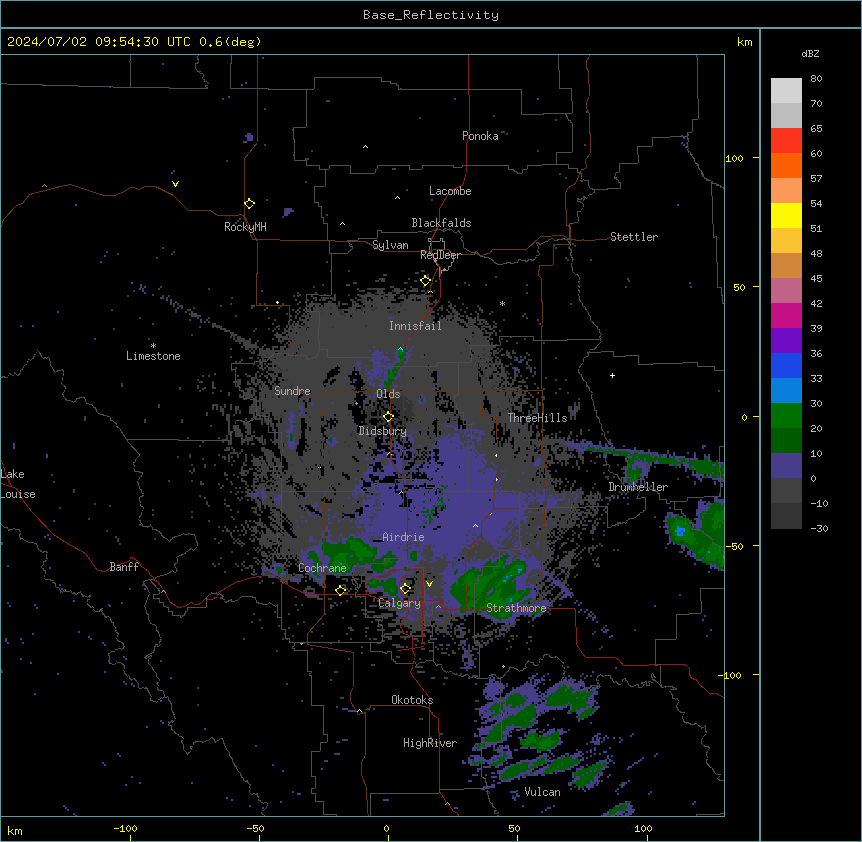This screenshot has height=842, width=862.
Task: Select the Innisfail city label
Action: point(415,326)
